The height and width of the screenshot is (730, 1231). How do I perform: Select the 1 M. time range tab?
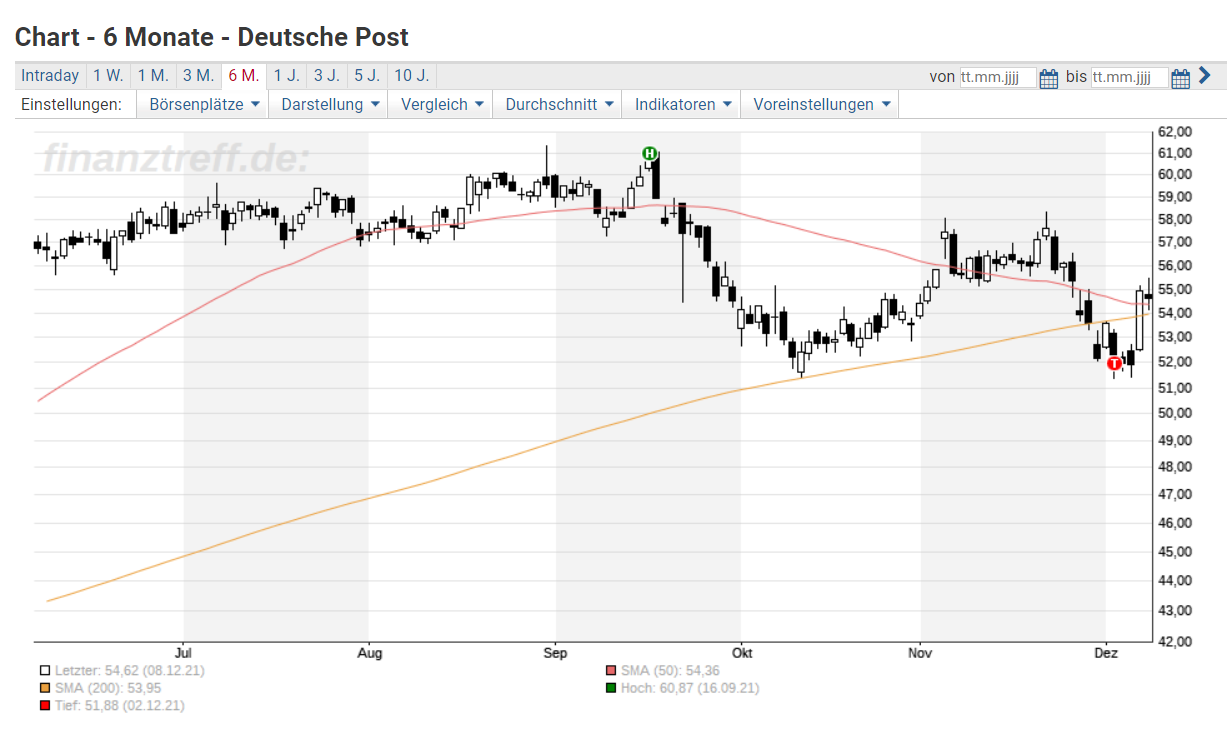pyautogui.click(x=153, y=75)
